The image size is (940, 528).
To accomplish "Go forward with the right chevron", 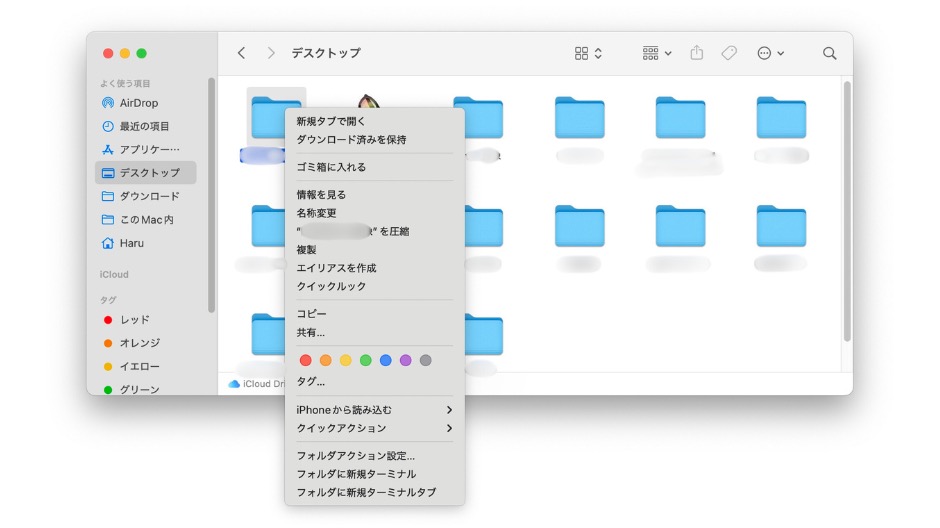I will point(271,53).
